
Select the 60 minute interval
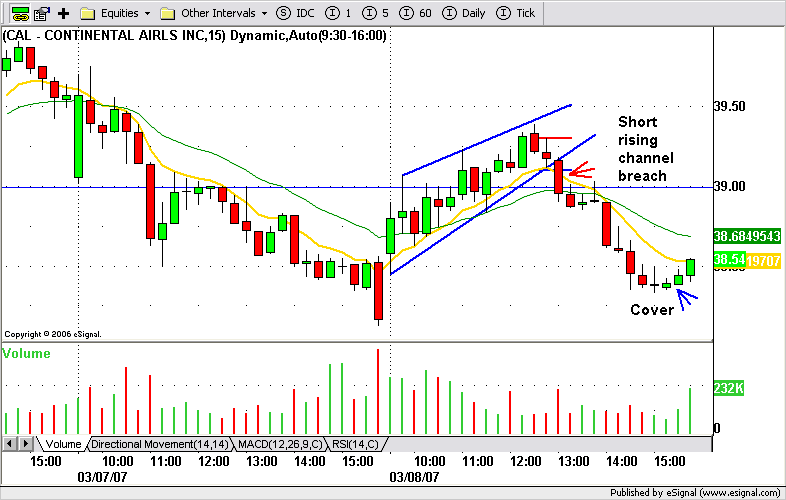pos(415,13)
